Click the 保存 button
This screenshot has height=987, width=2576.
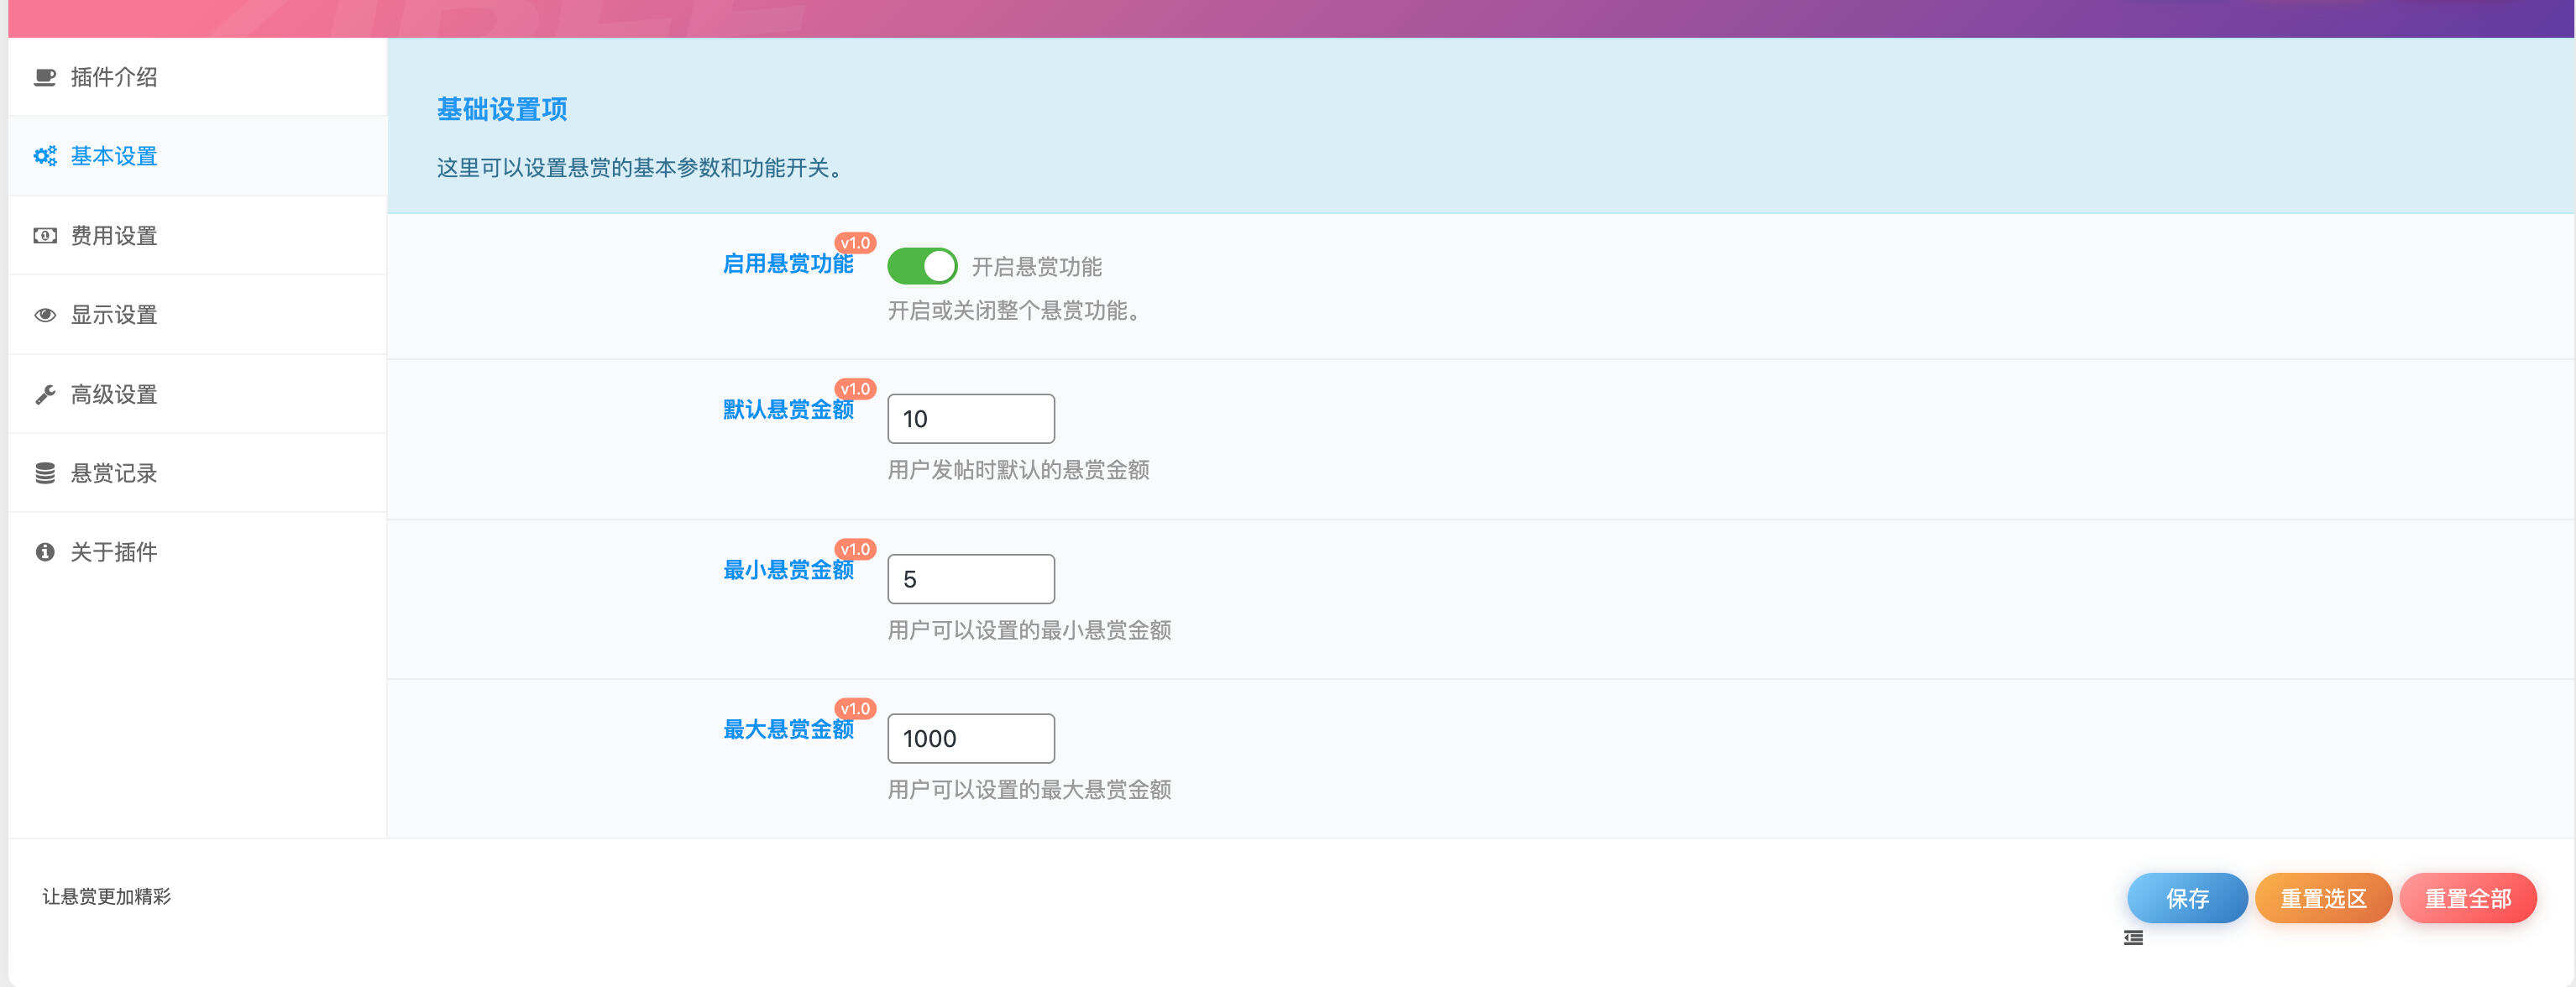coord(2187,898)
